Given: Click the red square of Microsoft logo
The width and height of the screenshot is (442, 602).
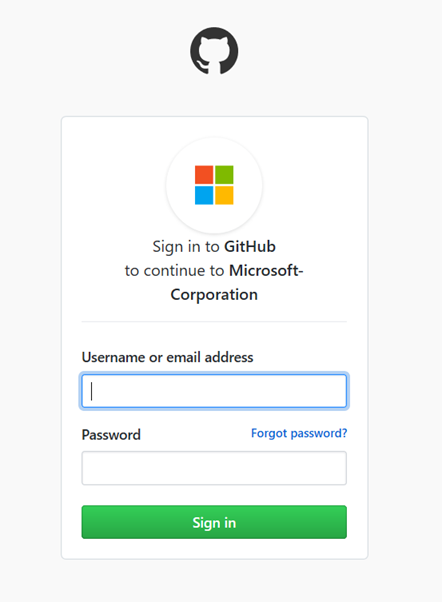Looking at the screenshot, I should [x=204, y=175].
